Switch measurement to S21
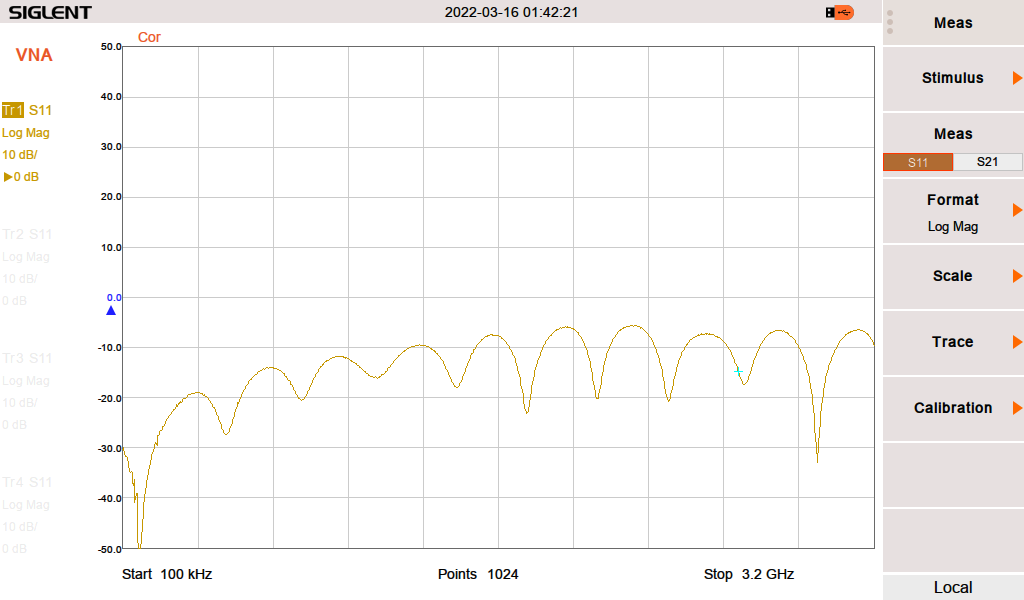Image resolution: width=1024 pixels, height=600 pixels. [x=987, y=162]
